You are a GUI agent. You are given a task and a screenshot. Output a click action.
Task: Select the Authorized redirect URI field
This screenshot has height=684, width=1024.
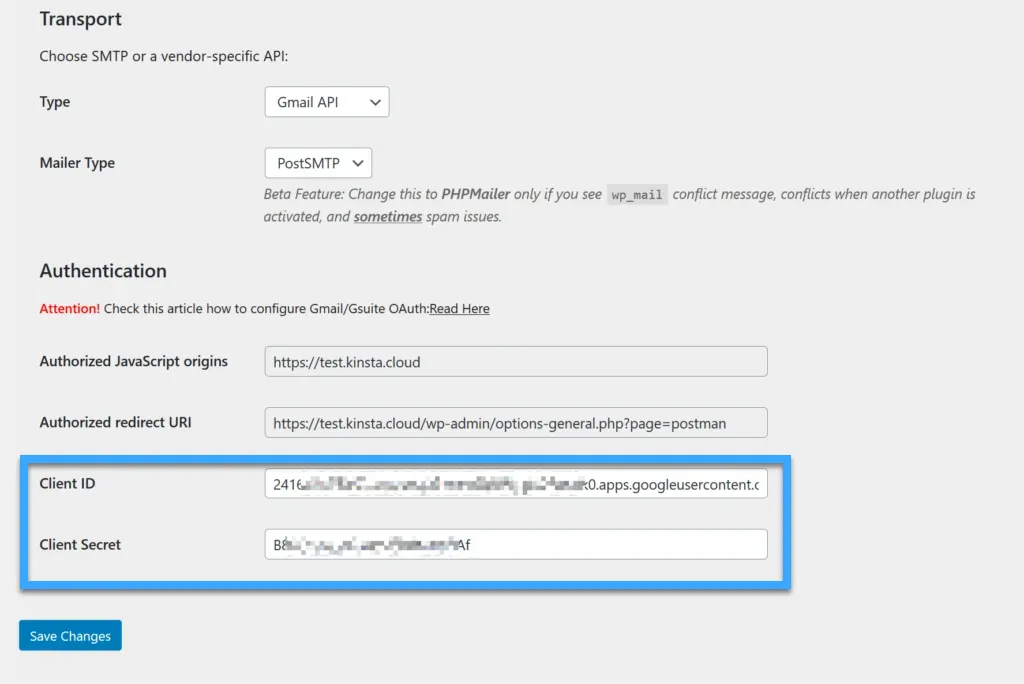pos(515,422)
